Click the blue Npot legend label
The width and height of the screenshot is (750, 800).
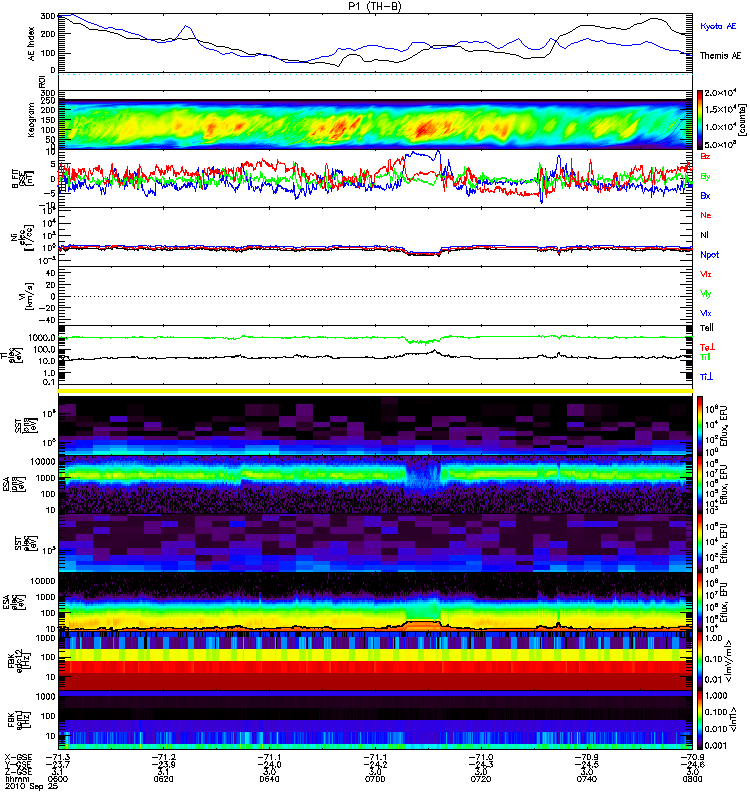coord(710,255)
